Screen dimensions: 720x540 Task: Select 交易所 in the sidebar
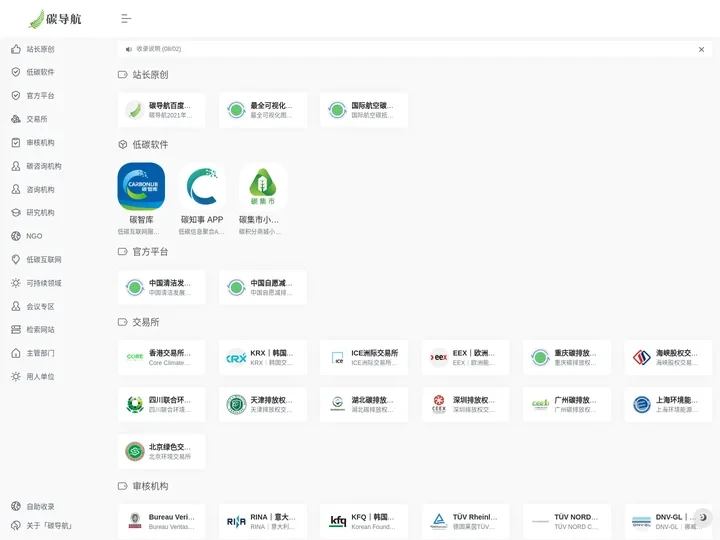(37, 119)
